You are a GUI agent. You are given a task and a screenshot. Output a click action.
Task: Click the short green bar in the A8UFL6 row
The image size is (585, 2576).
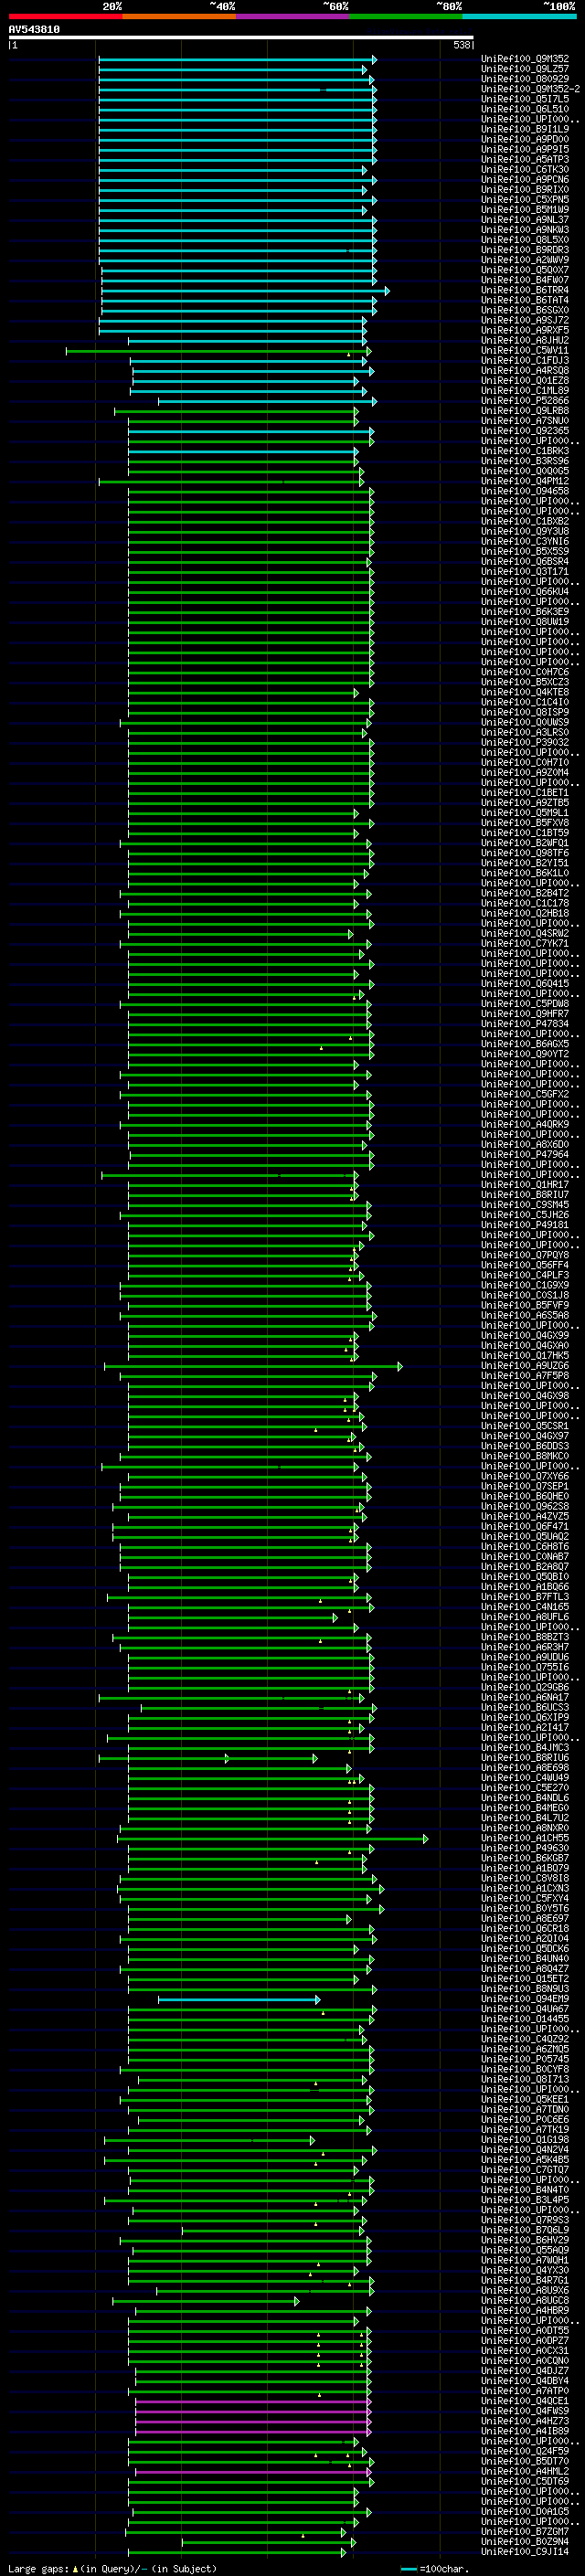point(233,1617)
